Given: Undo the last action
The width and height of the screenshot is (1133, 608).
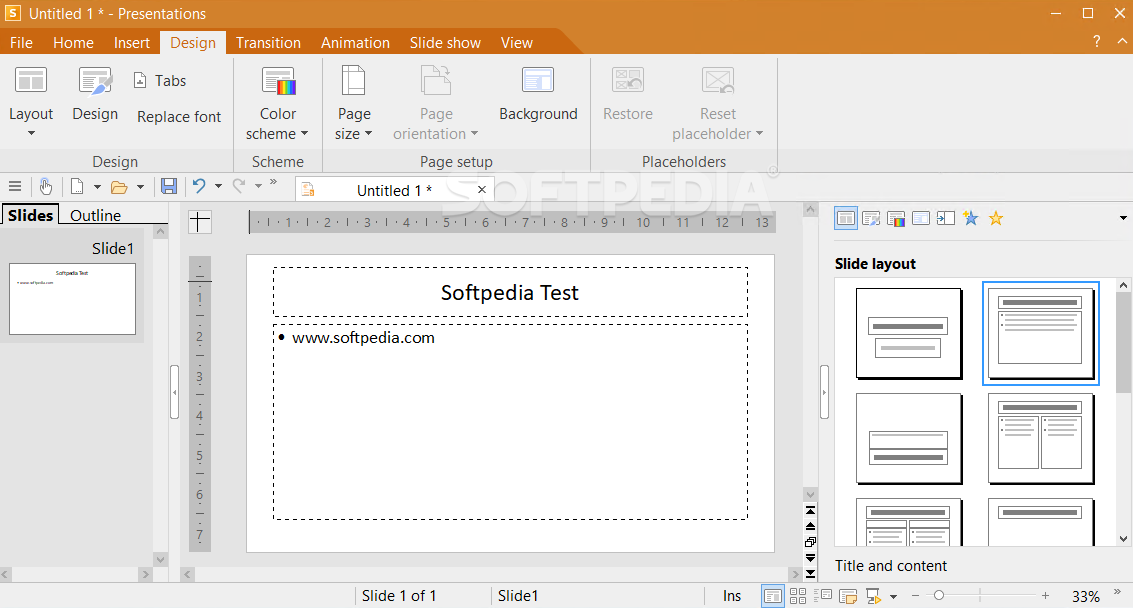Looking at the screenshot, I should (x=199, y=187).
